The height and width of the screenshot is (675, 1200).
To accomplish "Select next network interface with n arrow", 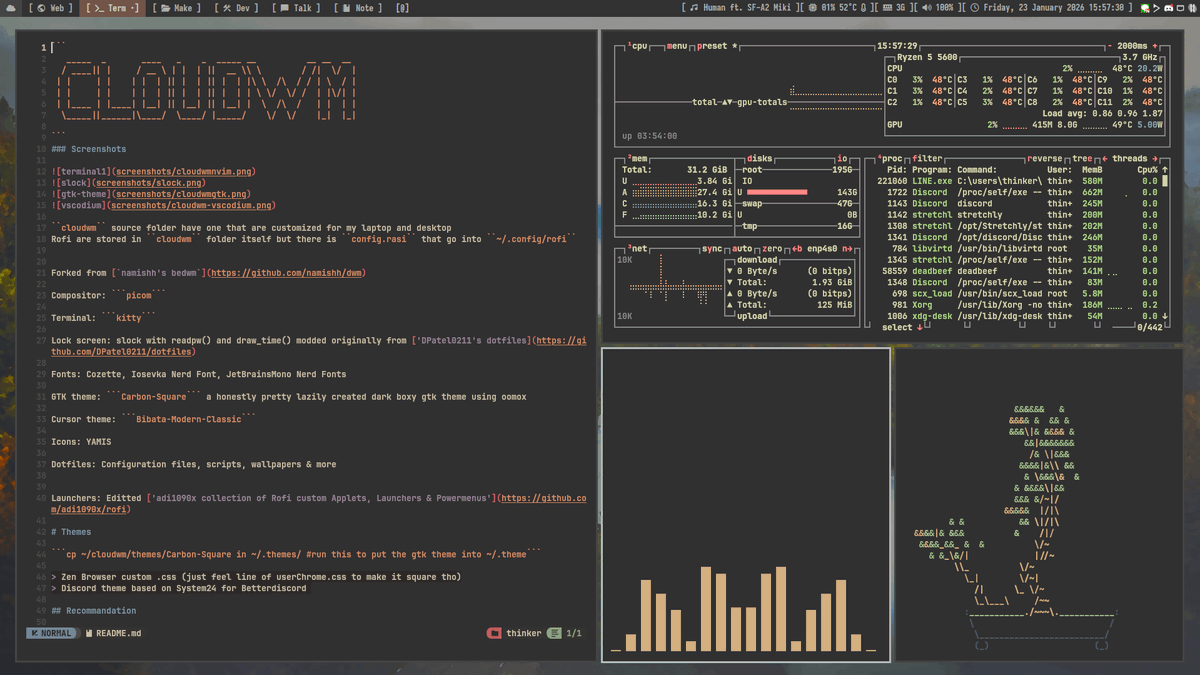I will (847, 249).
